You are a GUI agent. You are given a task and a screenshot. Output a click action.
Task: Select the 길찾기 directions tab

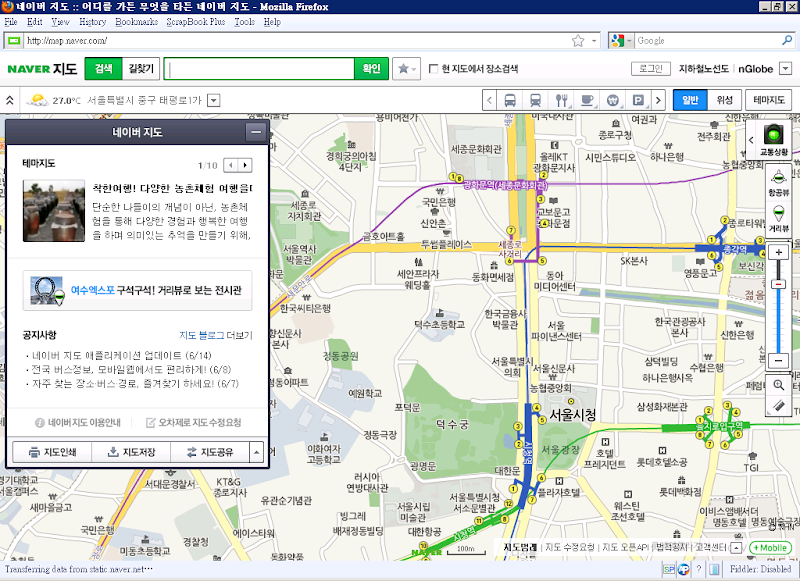[141, 69]
